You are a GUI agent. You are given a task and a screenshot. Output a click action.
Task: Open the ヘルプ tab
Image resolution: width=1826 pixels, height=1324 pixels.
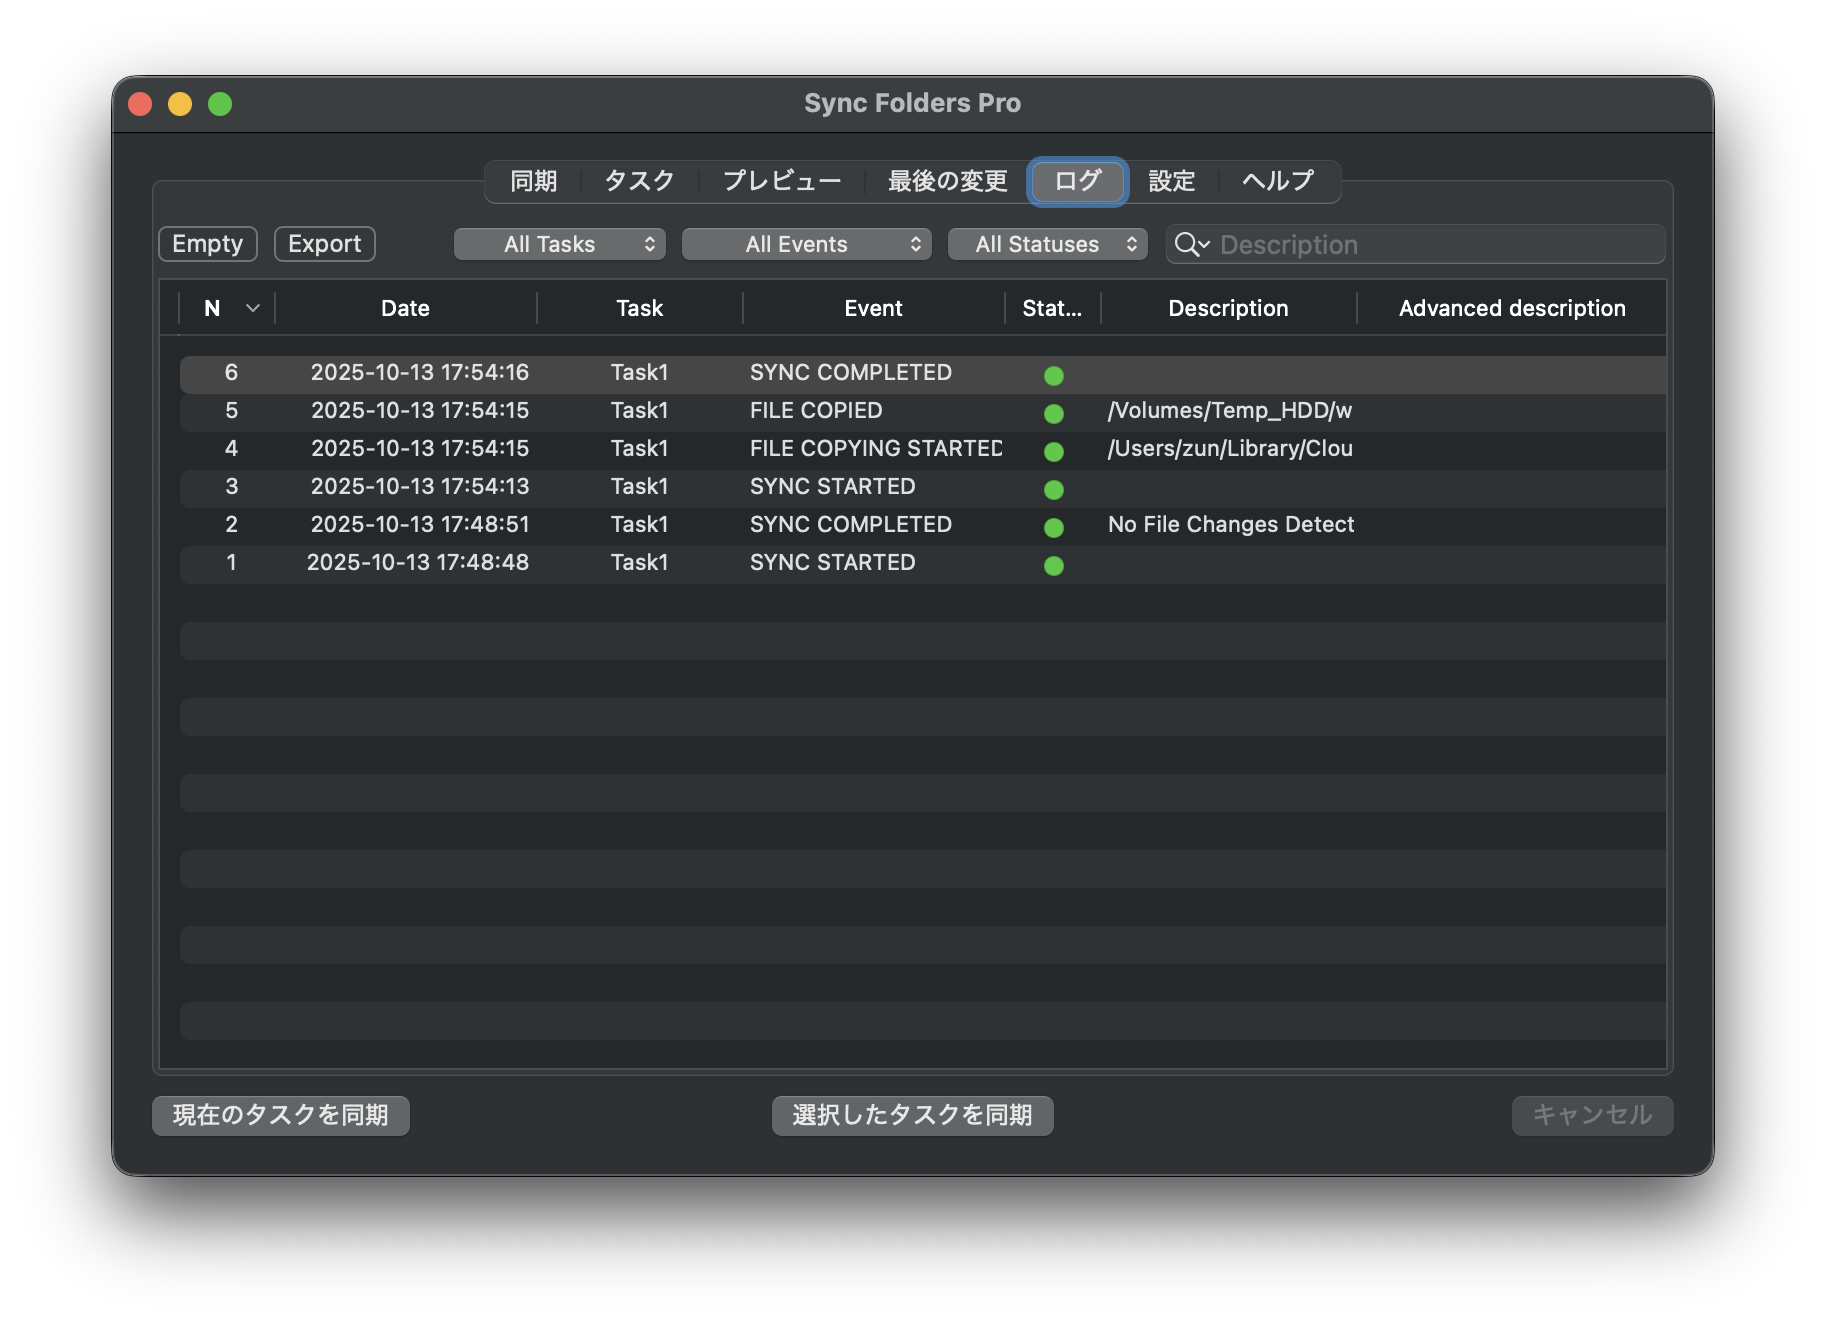[x=1277, y=182]
